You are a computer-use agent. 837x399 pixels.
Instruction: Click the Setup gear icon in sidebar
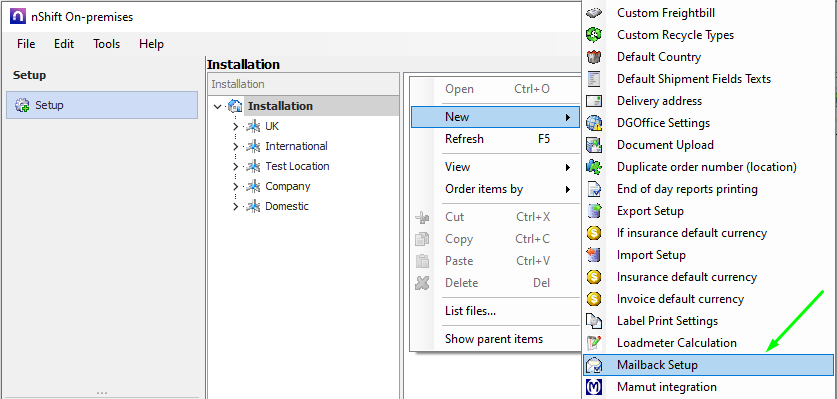click(22, 105)
